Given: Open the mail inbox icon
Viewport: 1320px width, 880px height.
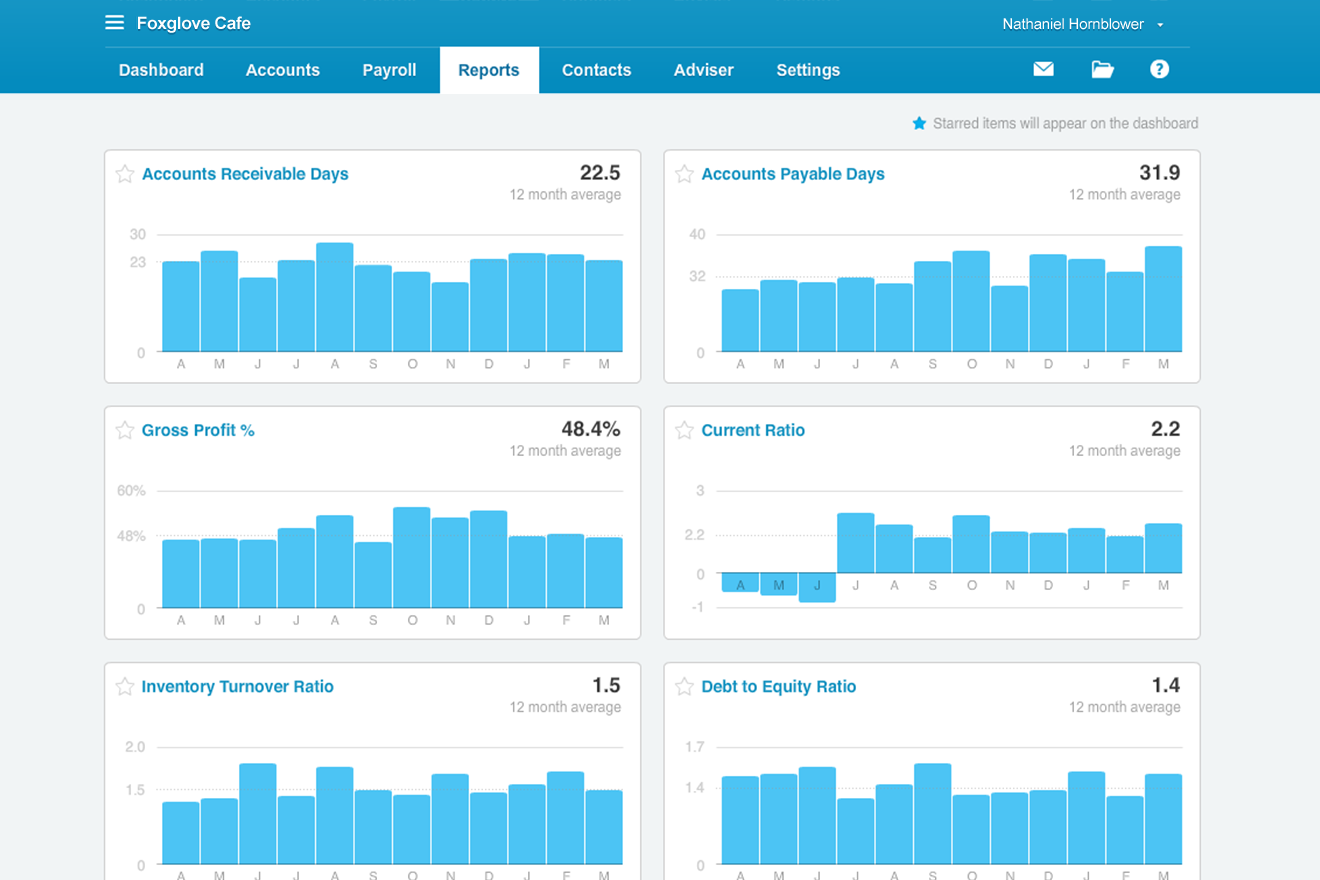Looking at the screenshot, I should coord(1043,69).
